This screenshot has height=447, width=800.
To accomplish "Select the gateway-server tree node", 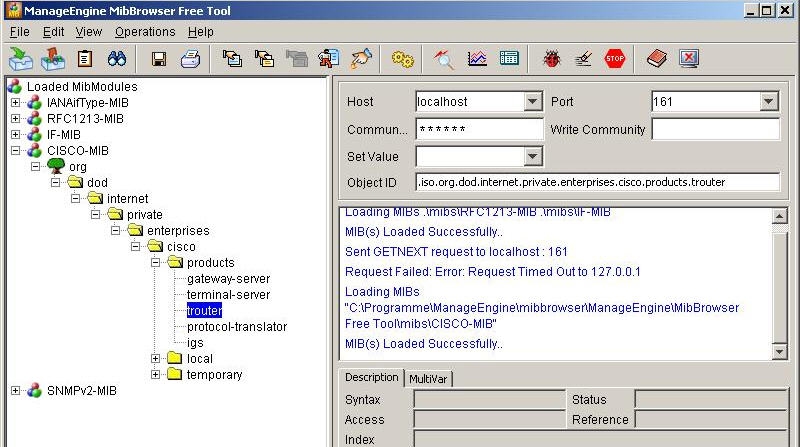I will (228, 279).
